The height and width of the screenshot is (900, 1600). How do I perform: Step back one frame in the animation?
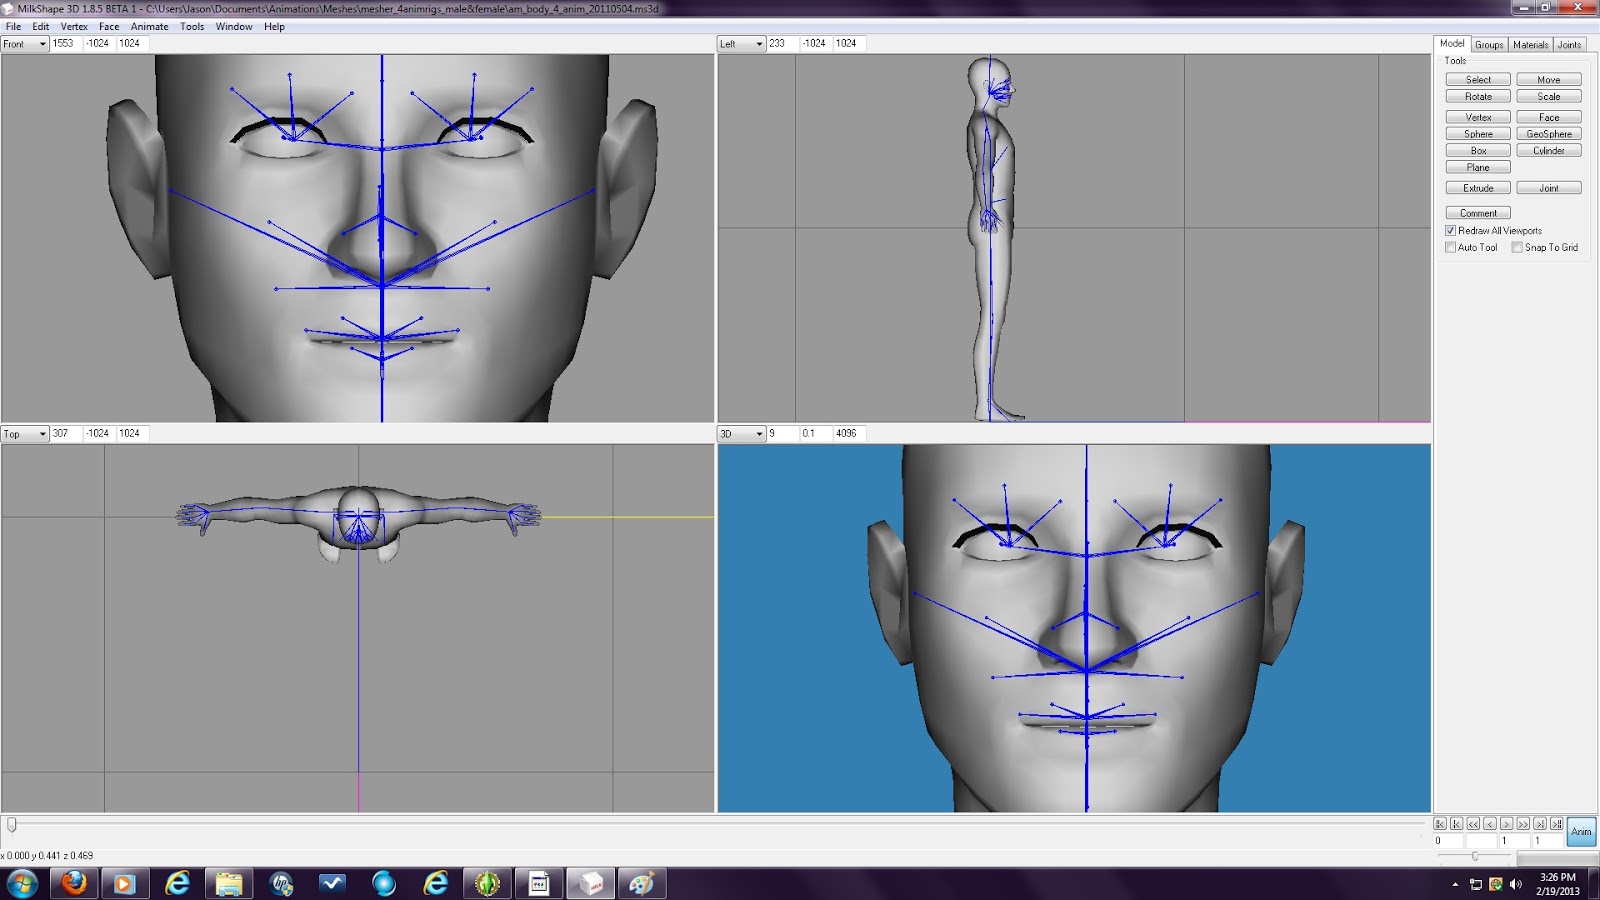click(1488, 824)
